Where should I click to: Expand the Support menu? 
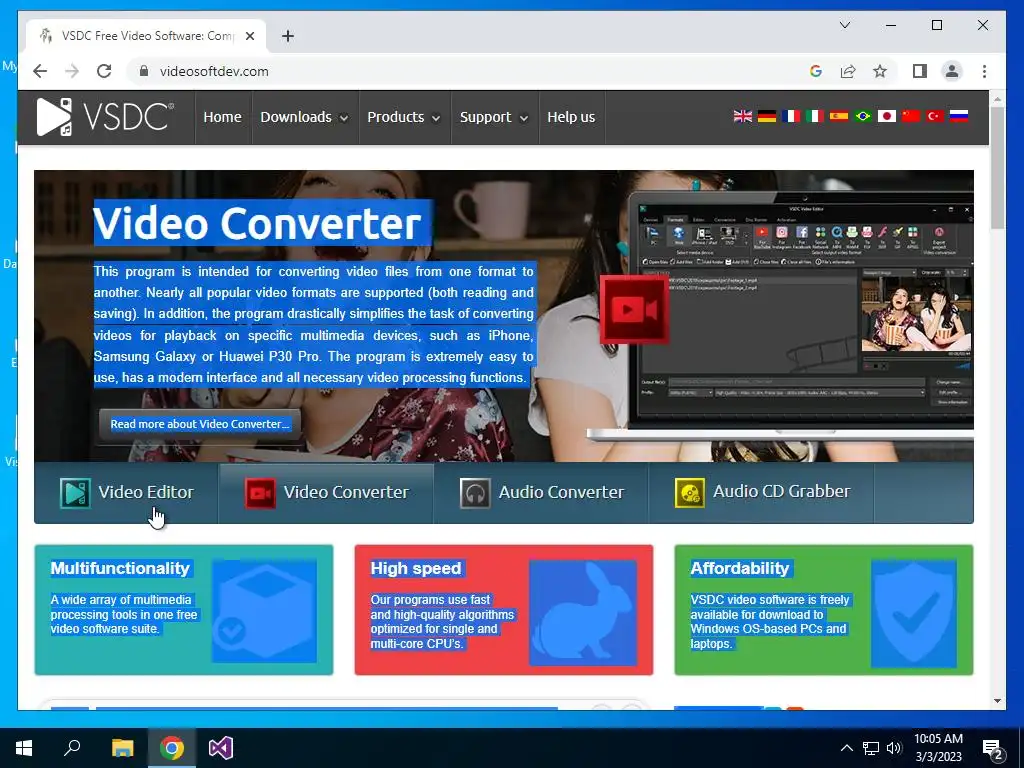tap(494, 118)
